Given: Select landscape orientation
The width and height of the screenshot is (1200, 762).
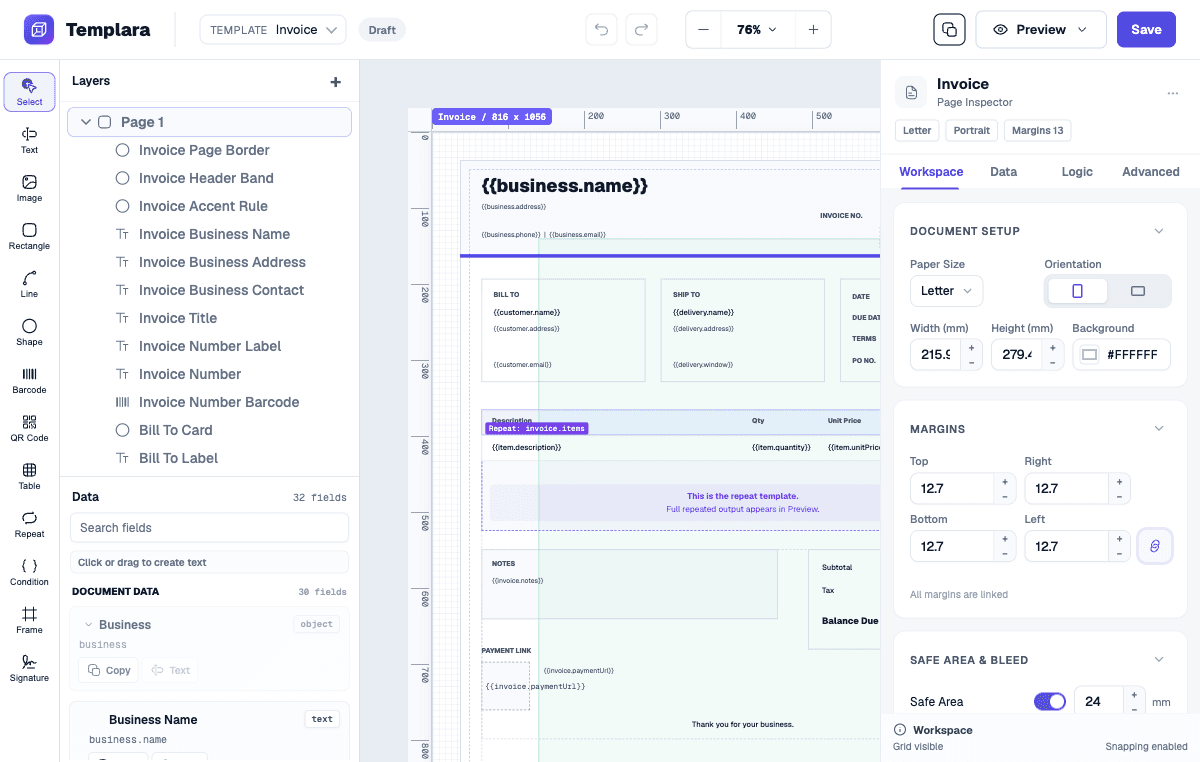Looking at the screenshot, I should [1138, 291].
